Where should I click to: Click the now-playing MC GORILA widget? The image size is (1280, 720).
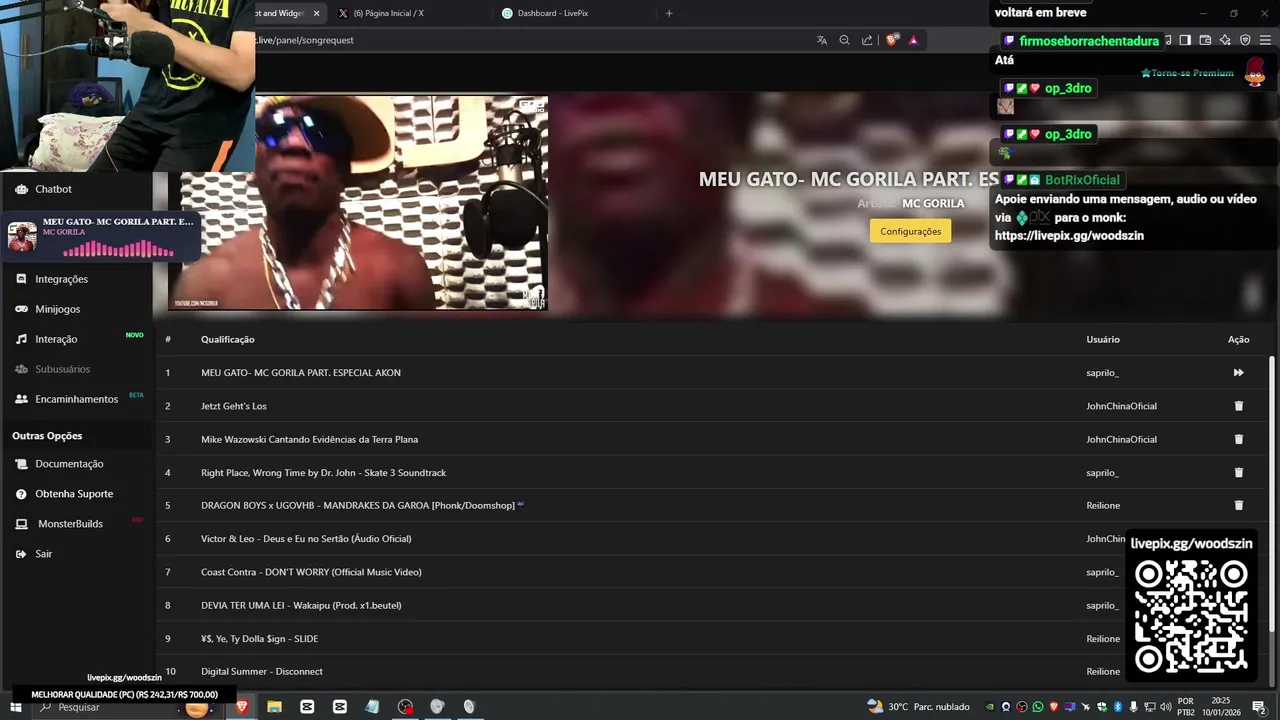pos(100,237)
